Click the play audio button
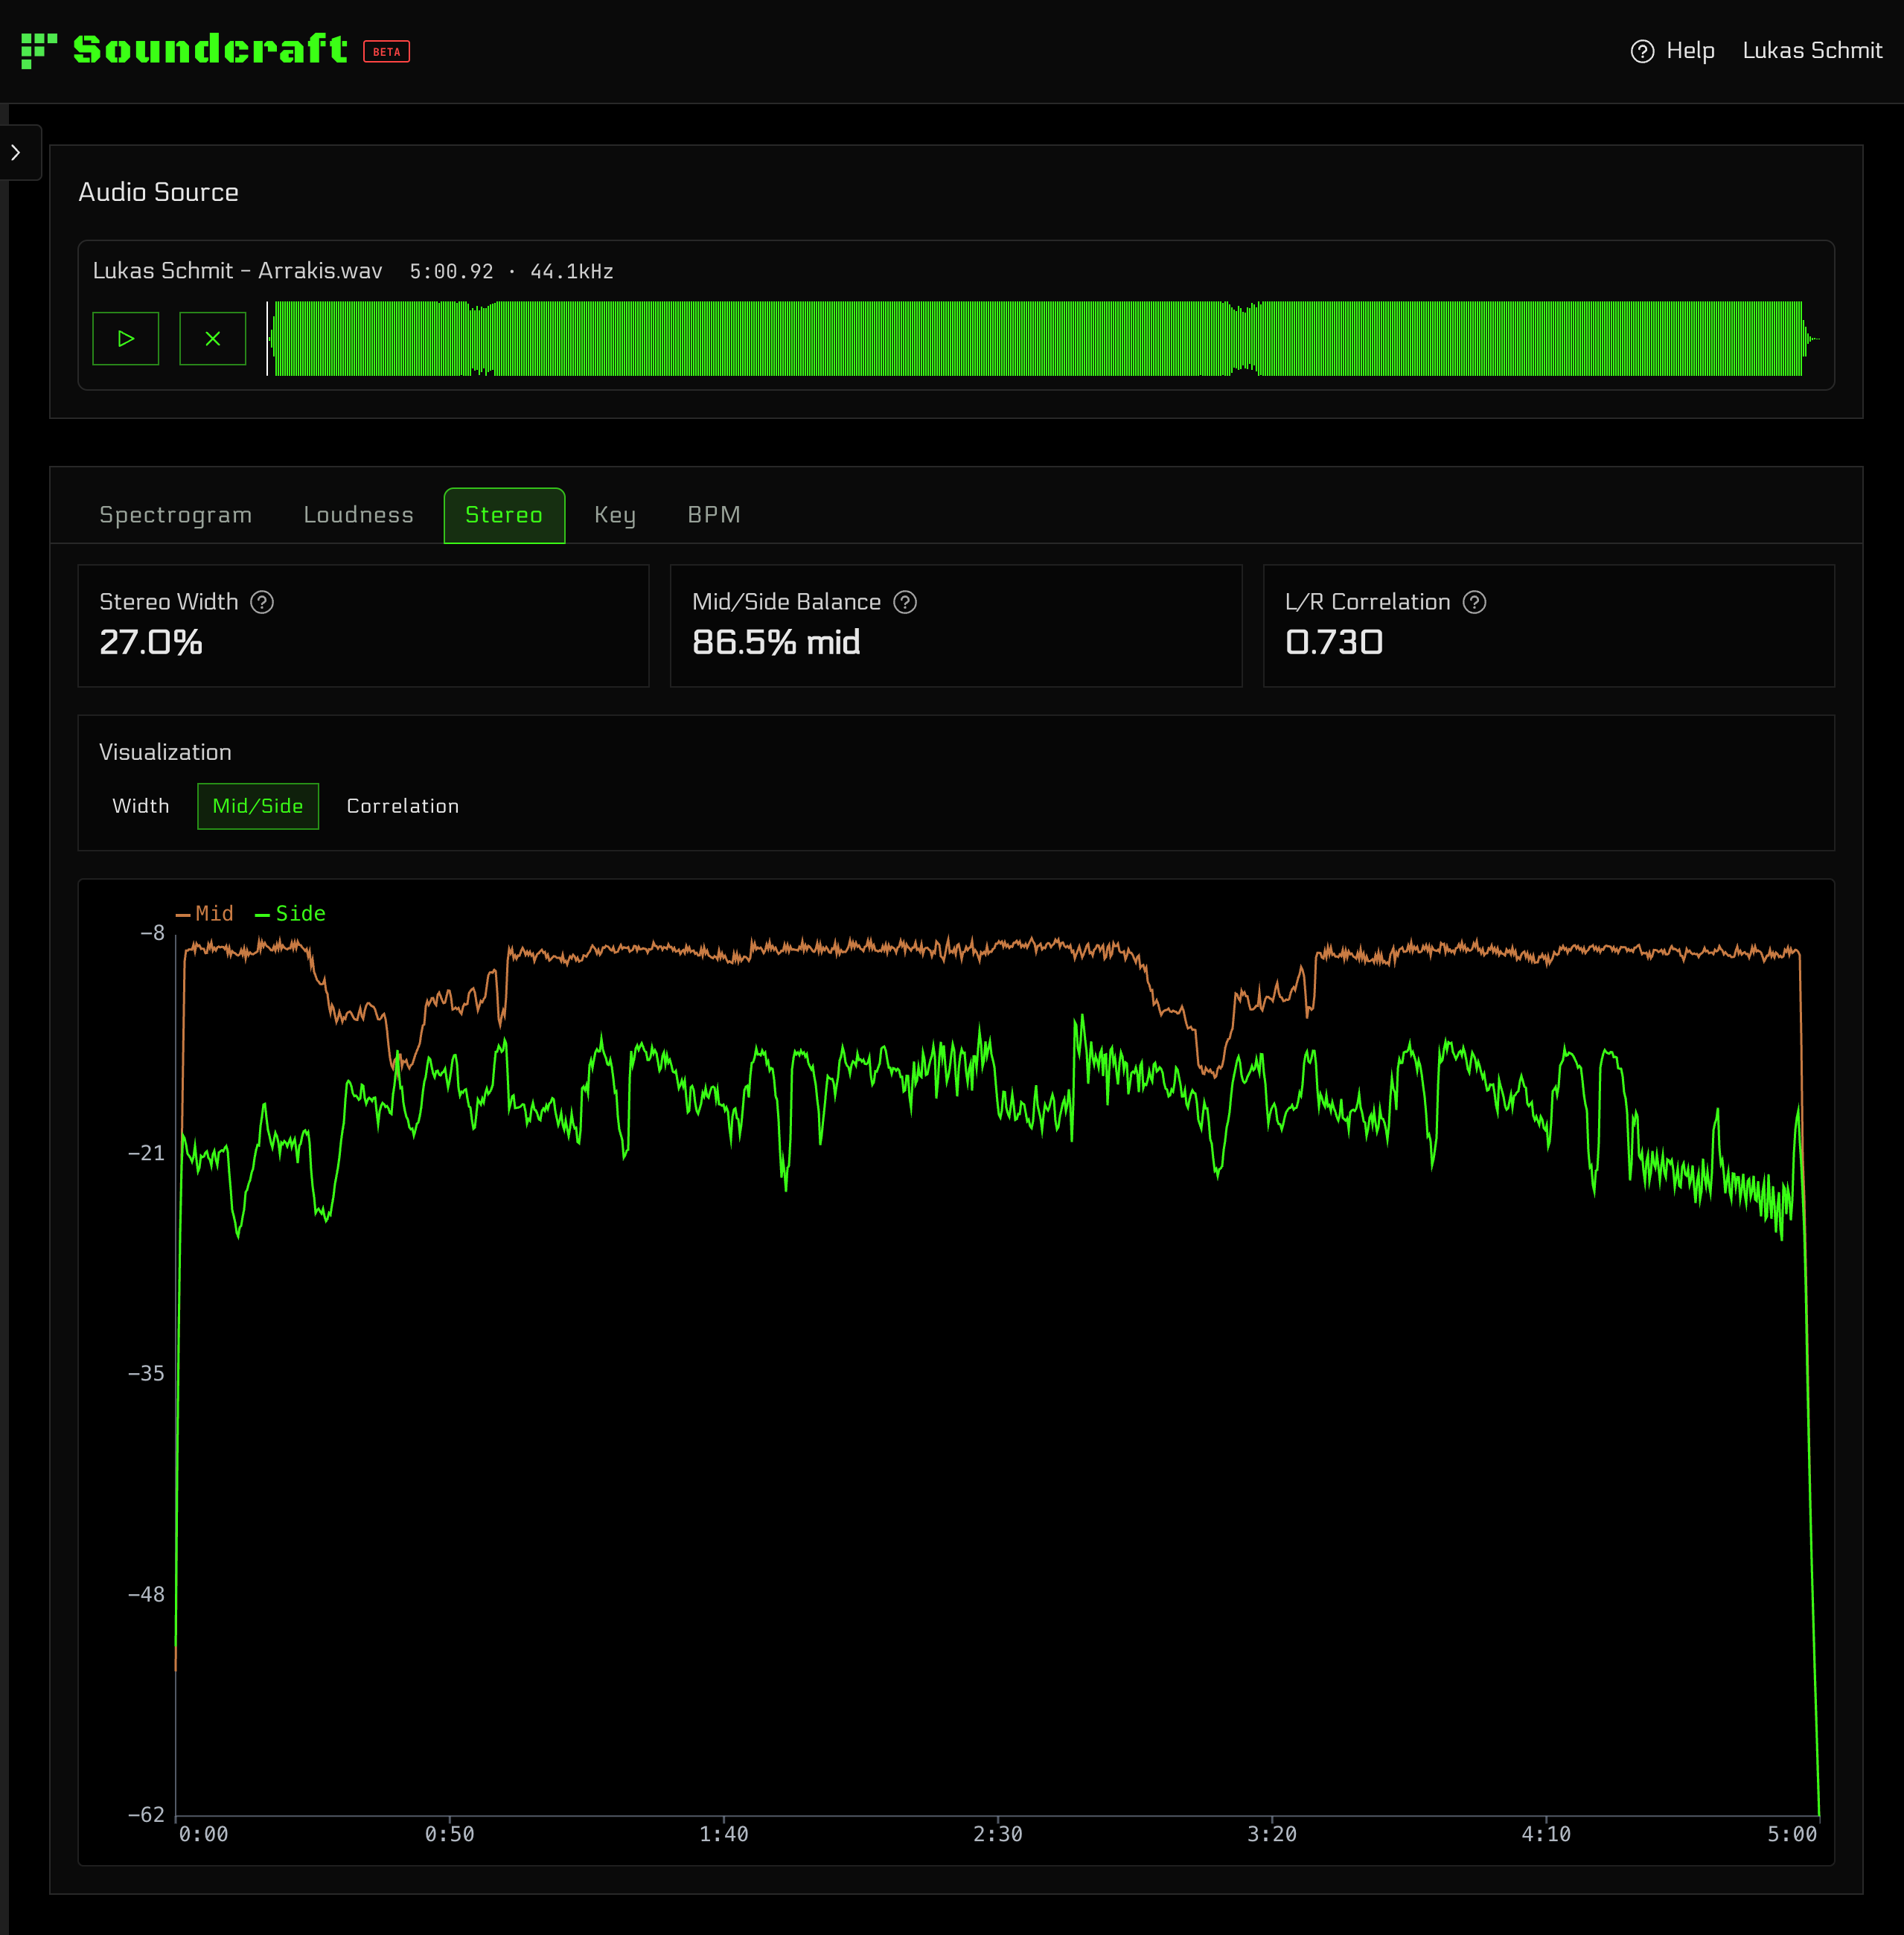 click(125, 339)
